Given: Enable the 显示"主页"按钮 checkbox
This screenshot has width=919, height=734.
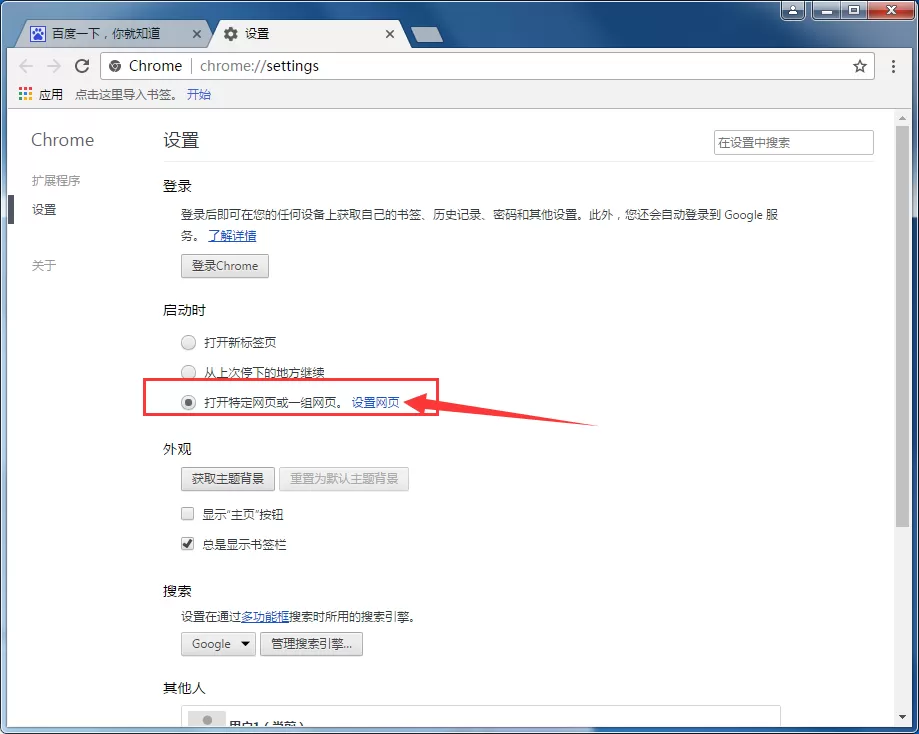Looking at the screenshot, I should click(188, 514).
